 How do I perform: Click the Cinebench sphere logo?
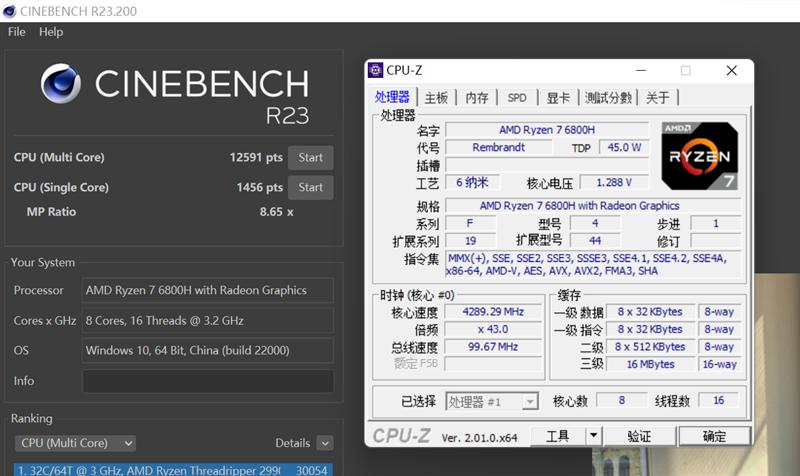pyautogui.click(x=61, y=83)
